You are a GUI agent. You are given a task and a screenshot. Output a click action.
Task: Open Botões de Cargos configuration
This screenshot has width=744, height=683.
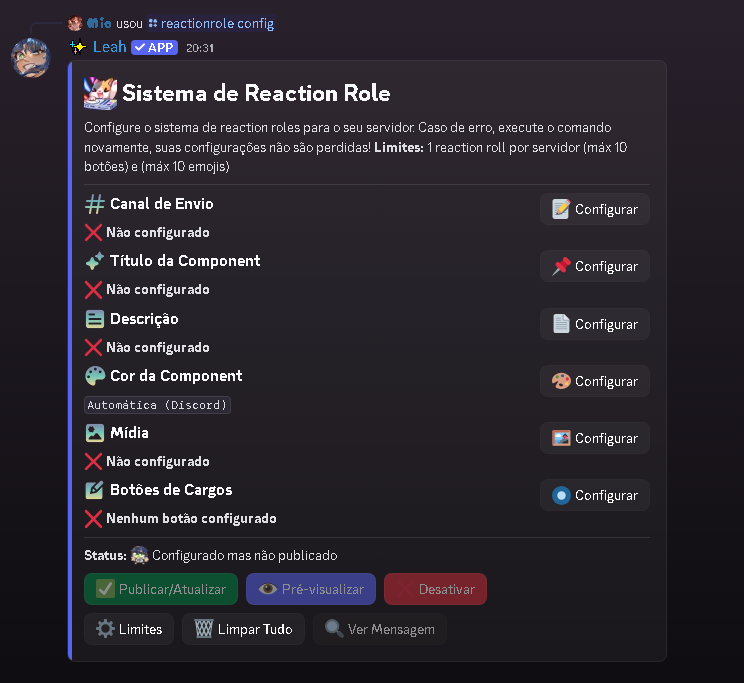pos(595,495)
